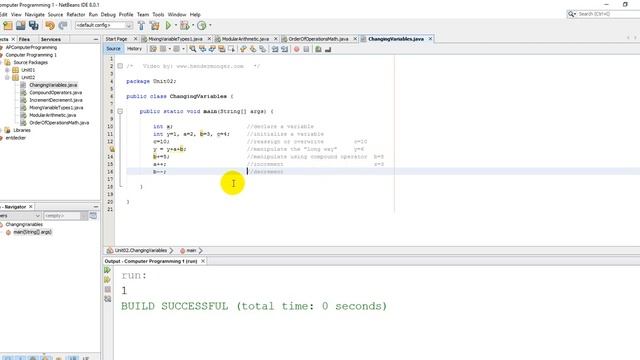Click the Shift Line Left icon
Image resolution: width=640 pixels, height=360 pixels.
pyautogui.click(x=275, y=49)
